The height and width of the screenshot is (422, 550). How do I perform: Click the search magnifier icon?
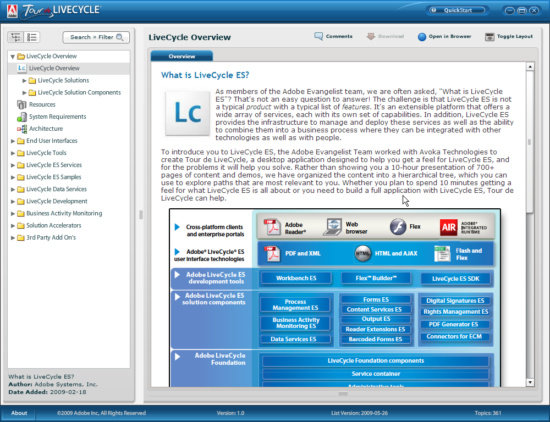pyautogui.click(x=120, y=37)
